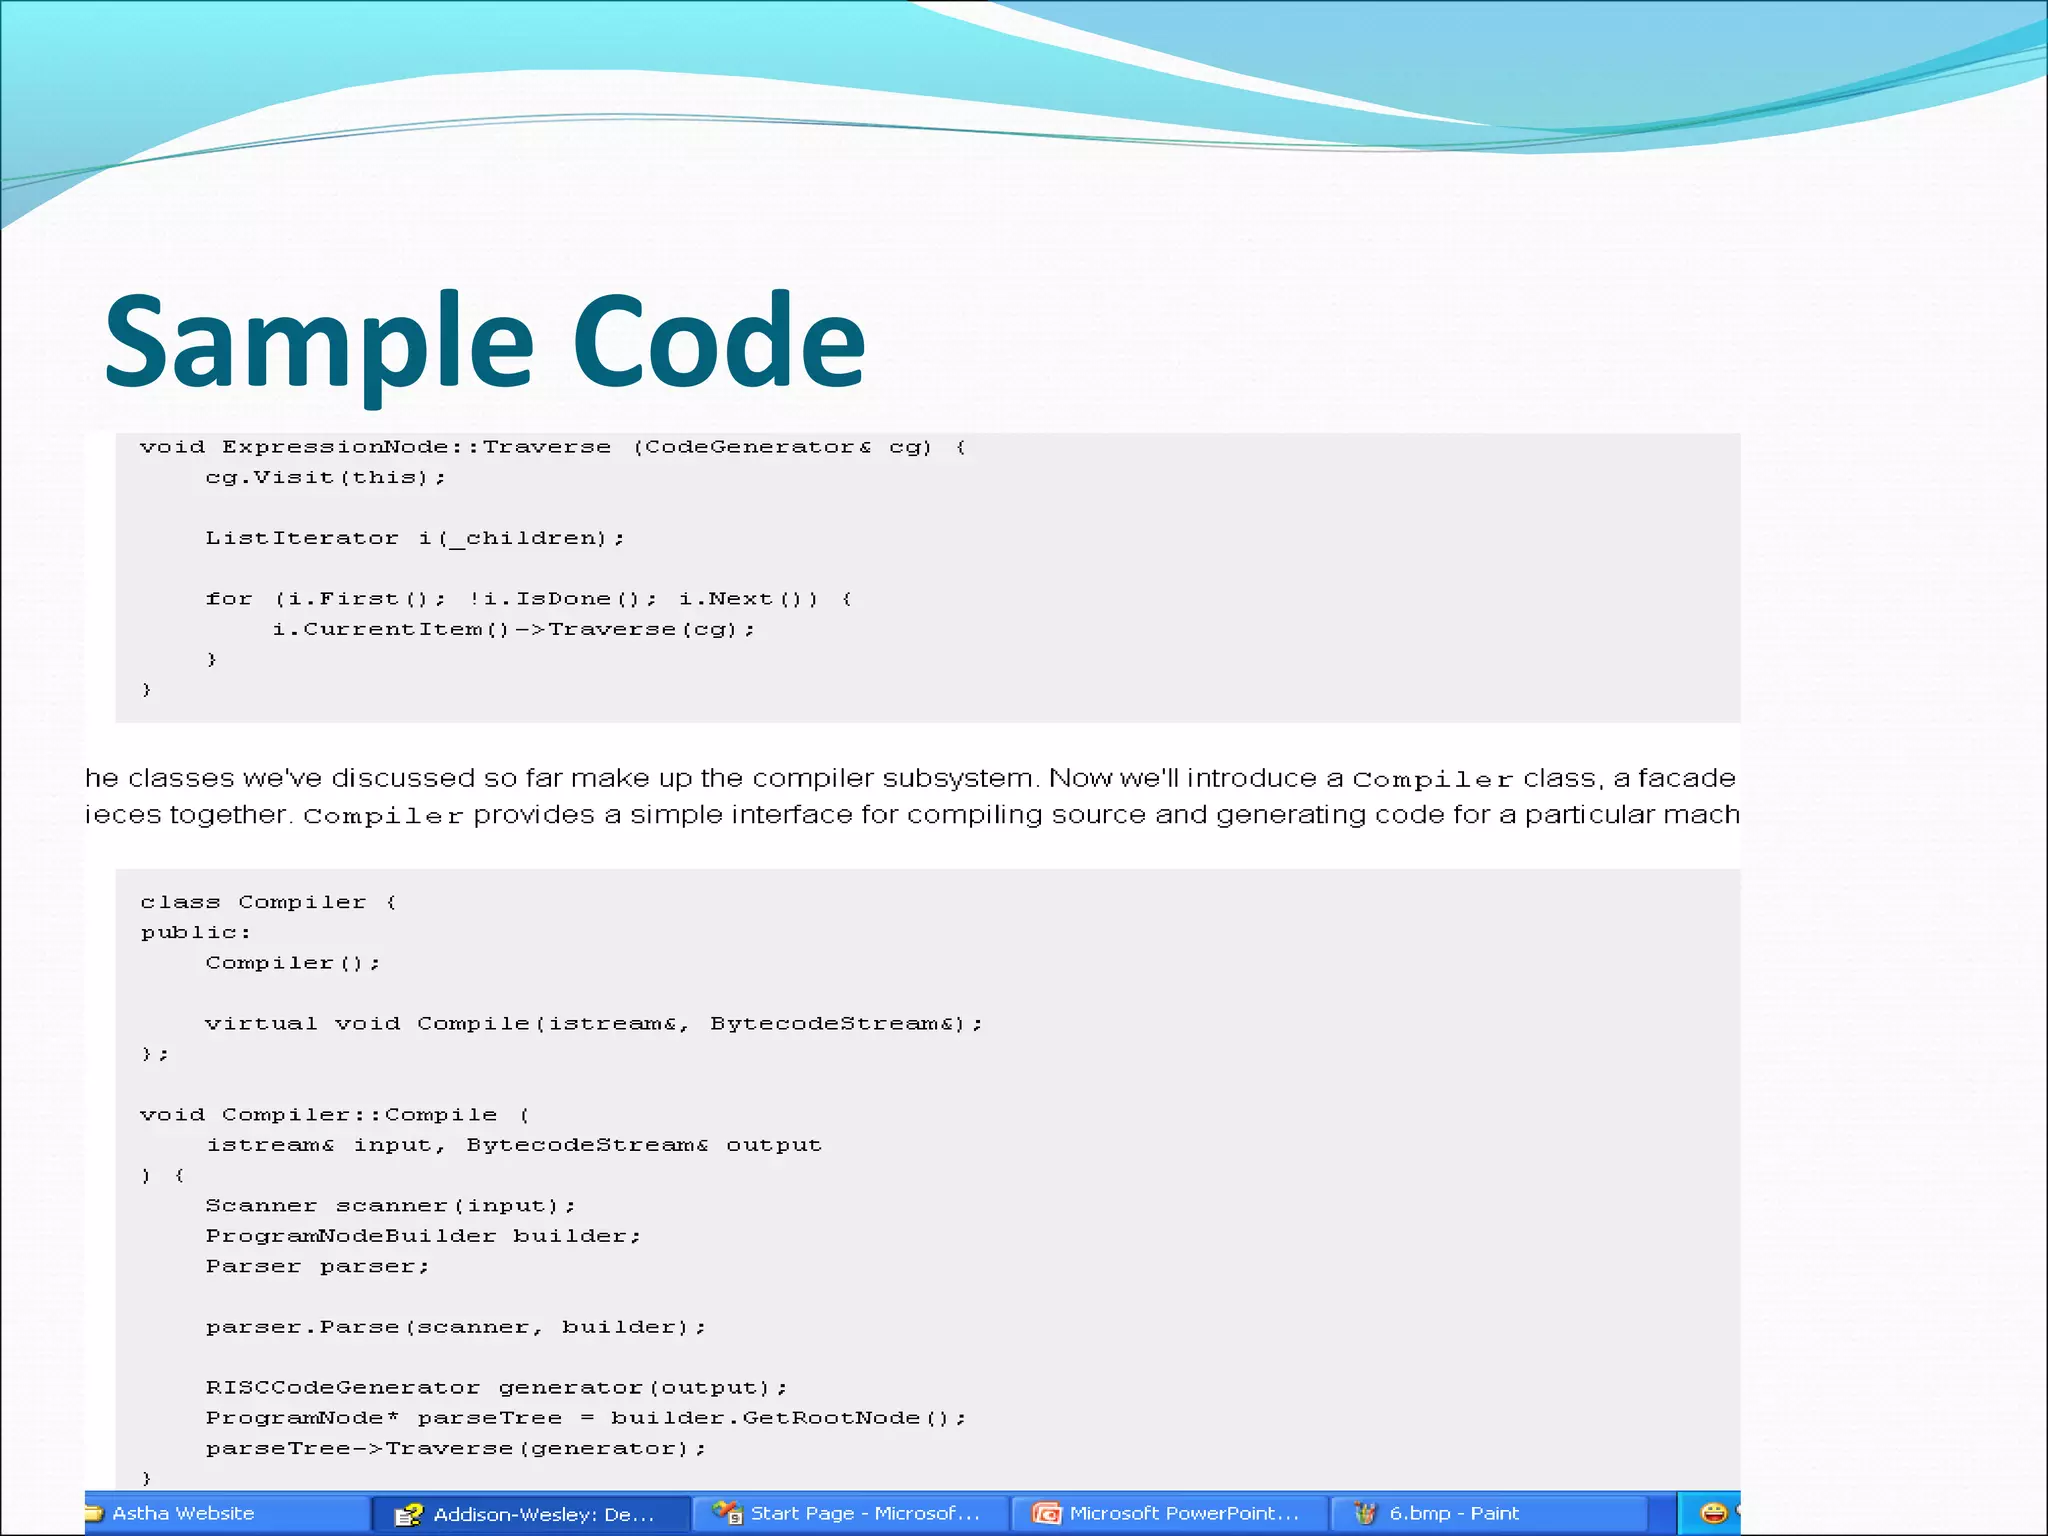Click the 'ListIterator i(_children);' line

415,538
